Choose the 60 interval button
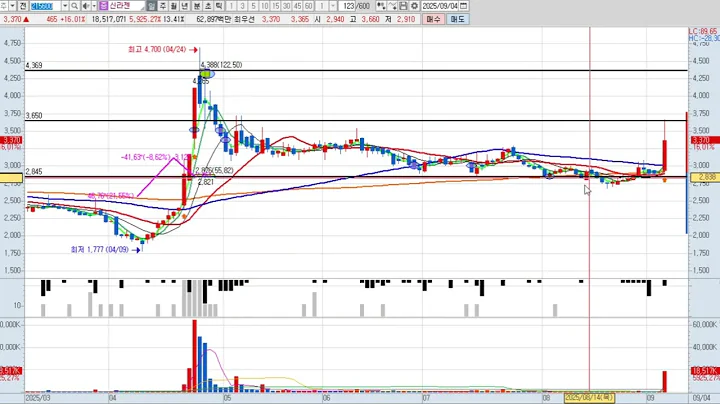The width and height of the screenshot is (720, 404). point(309,6)
